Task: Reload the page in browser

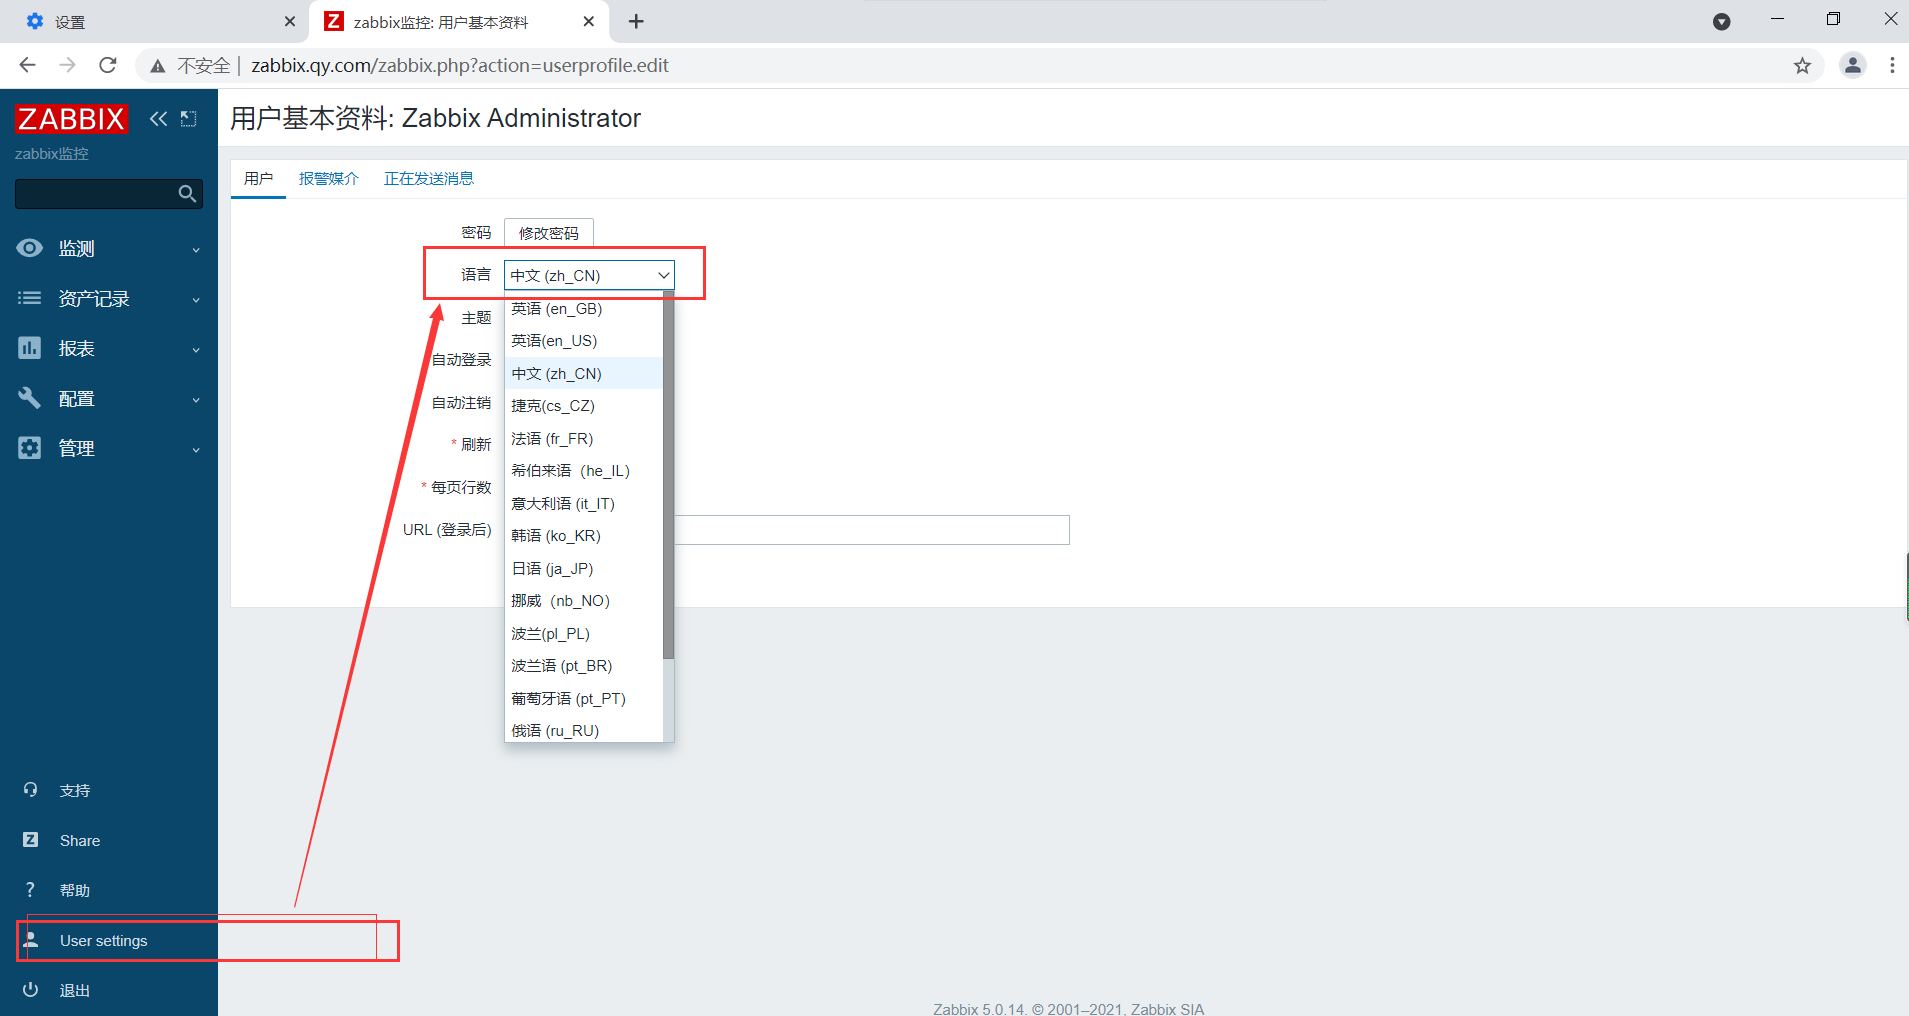Action: pos(108,66)
